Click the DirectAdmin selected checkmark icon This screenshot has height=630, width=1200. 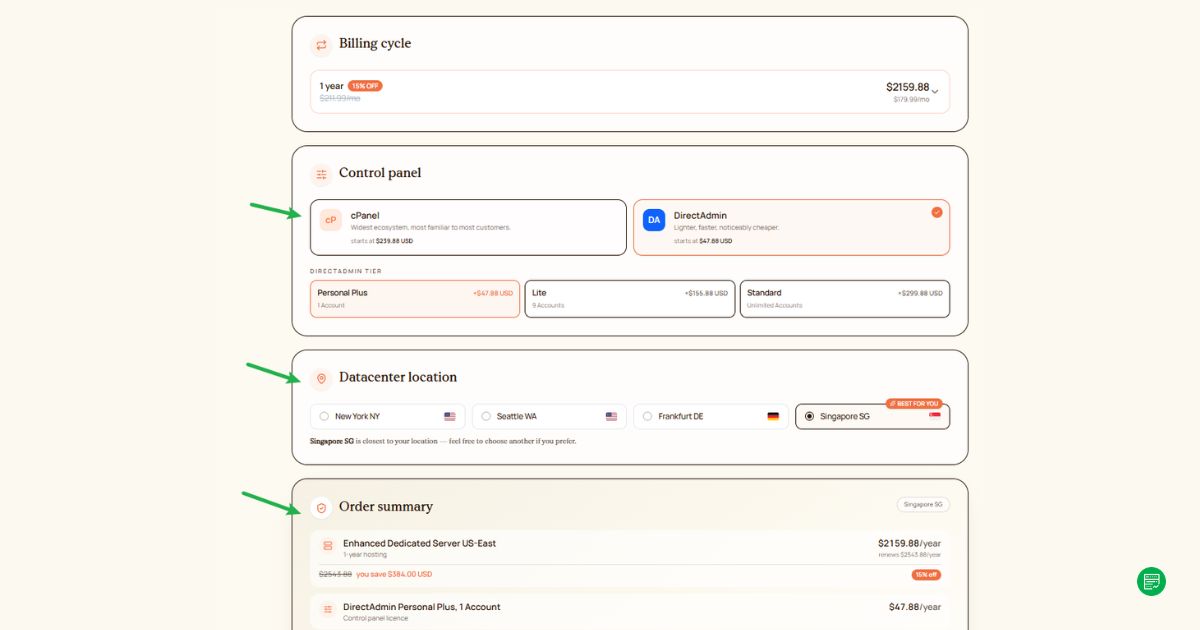pos(937,212)
